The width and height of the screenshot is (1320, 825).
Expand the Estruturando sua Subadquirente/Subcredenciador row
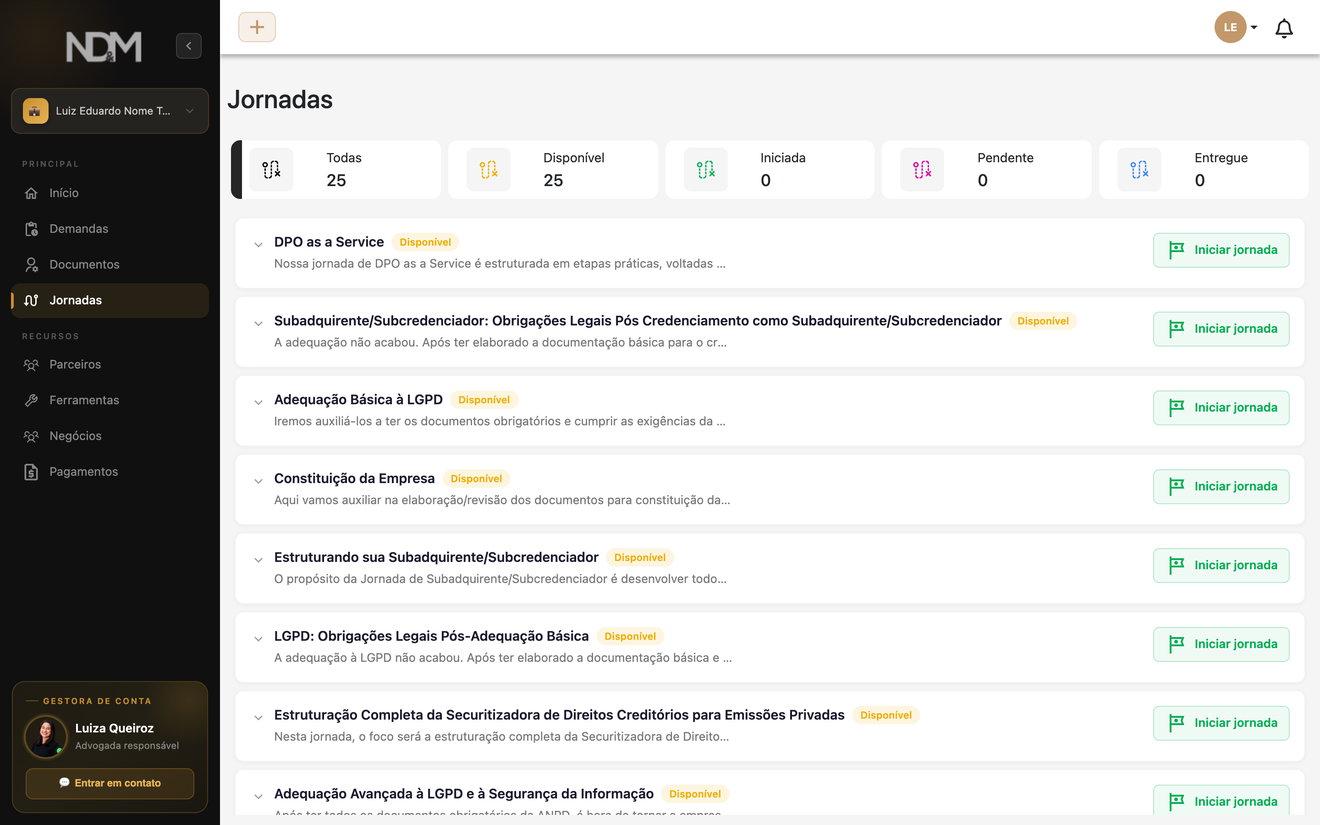point(258,561)
